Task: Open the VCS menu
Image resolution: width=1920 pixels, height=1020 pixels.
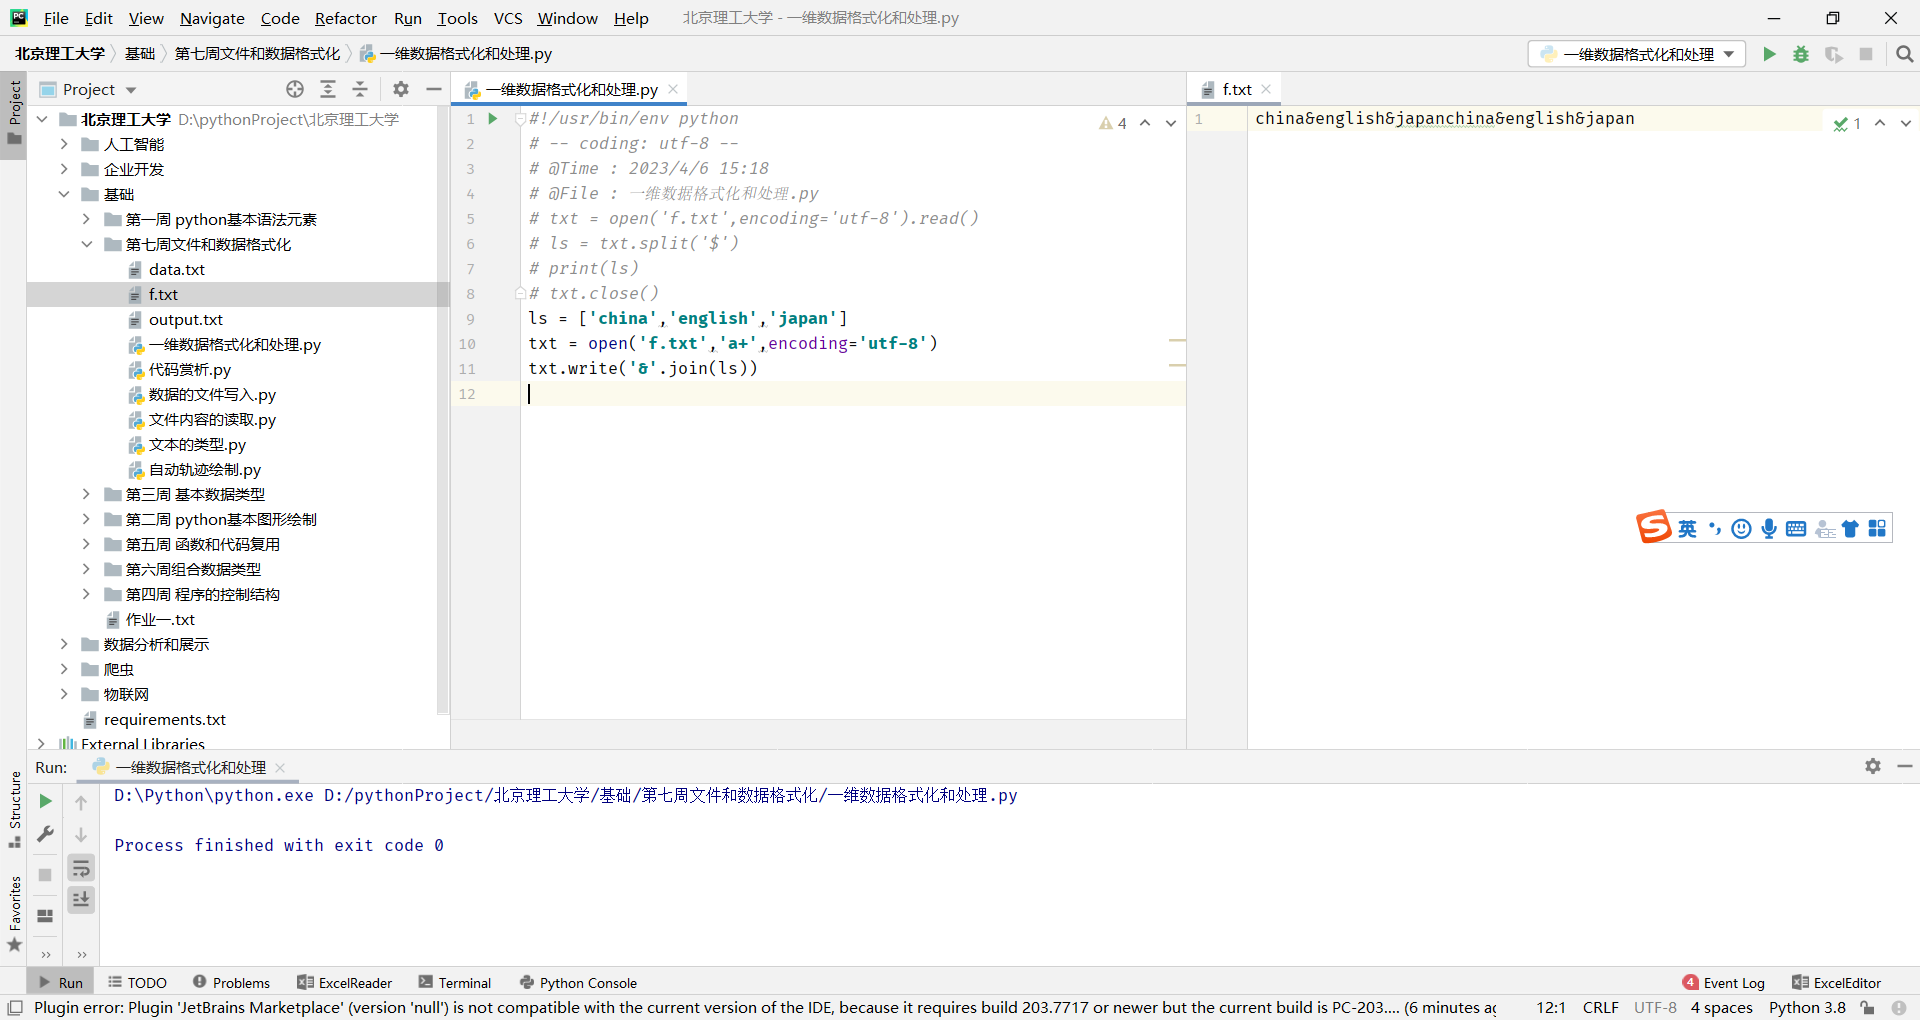Action: pos(508,18)
